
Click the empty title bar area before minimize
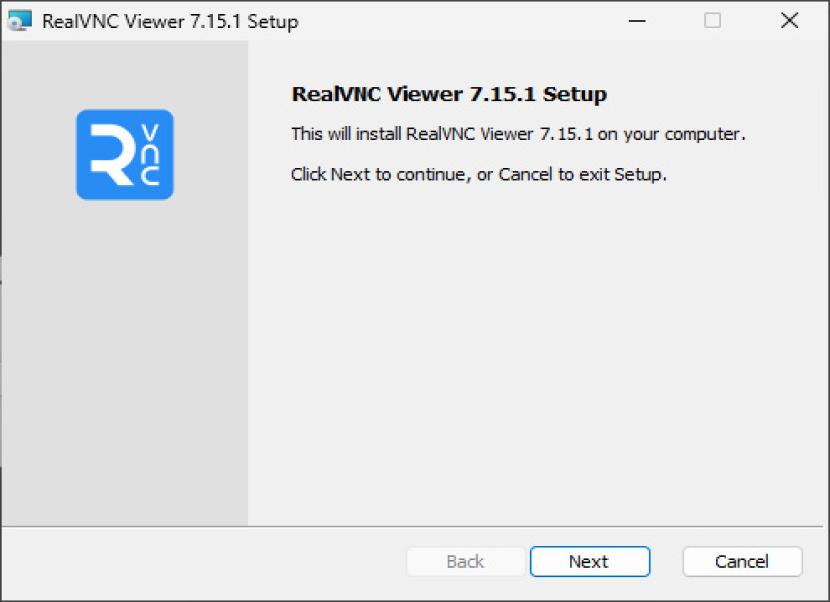point(450,21)
